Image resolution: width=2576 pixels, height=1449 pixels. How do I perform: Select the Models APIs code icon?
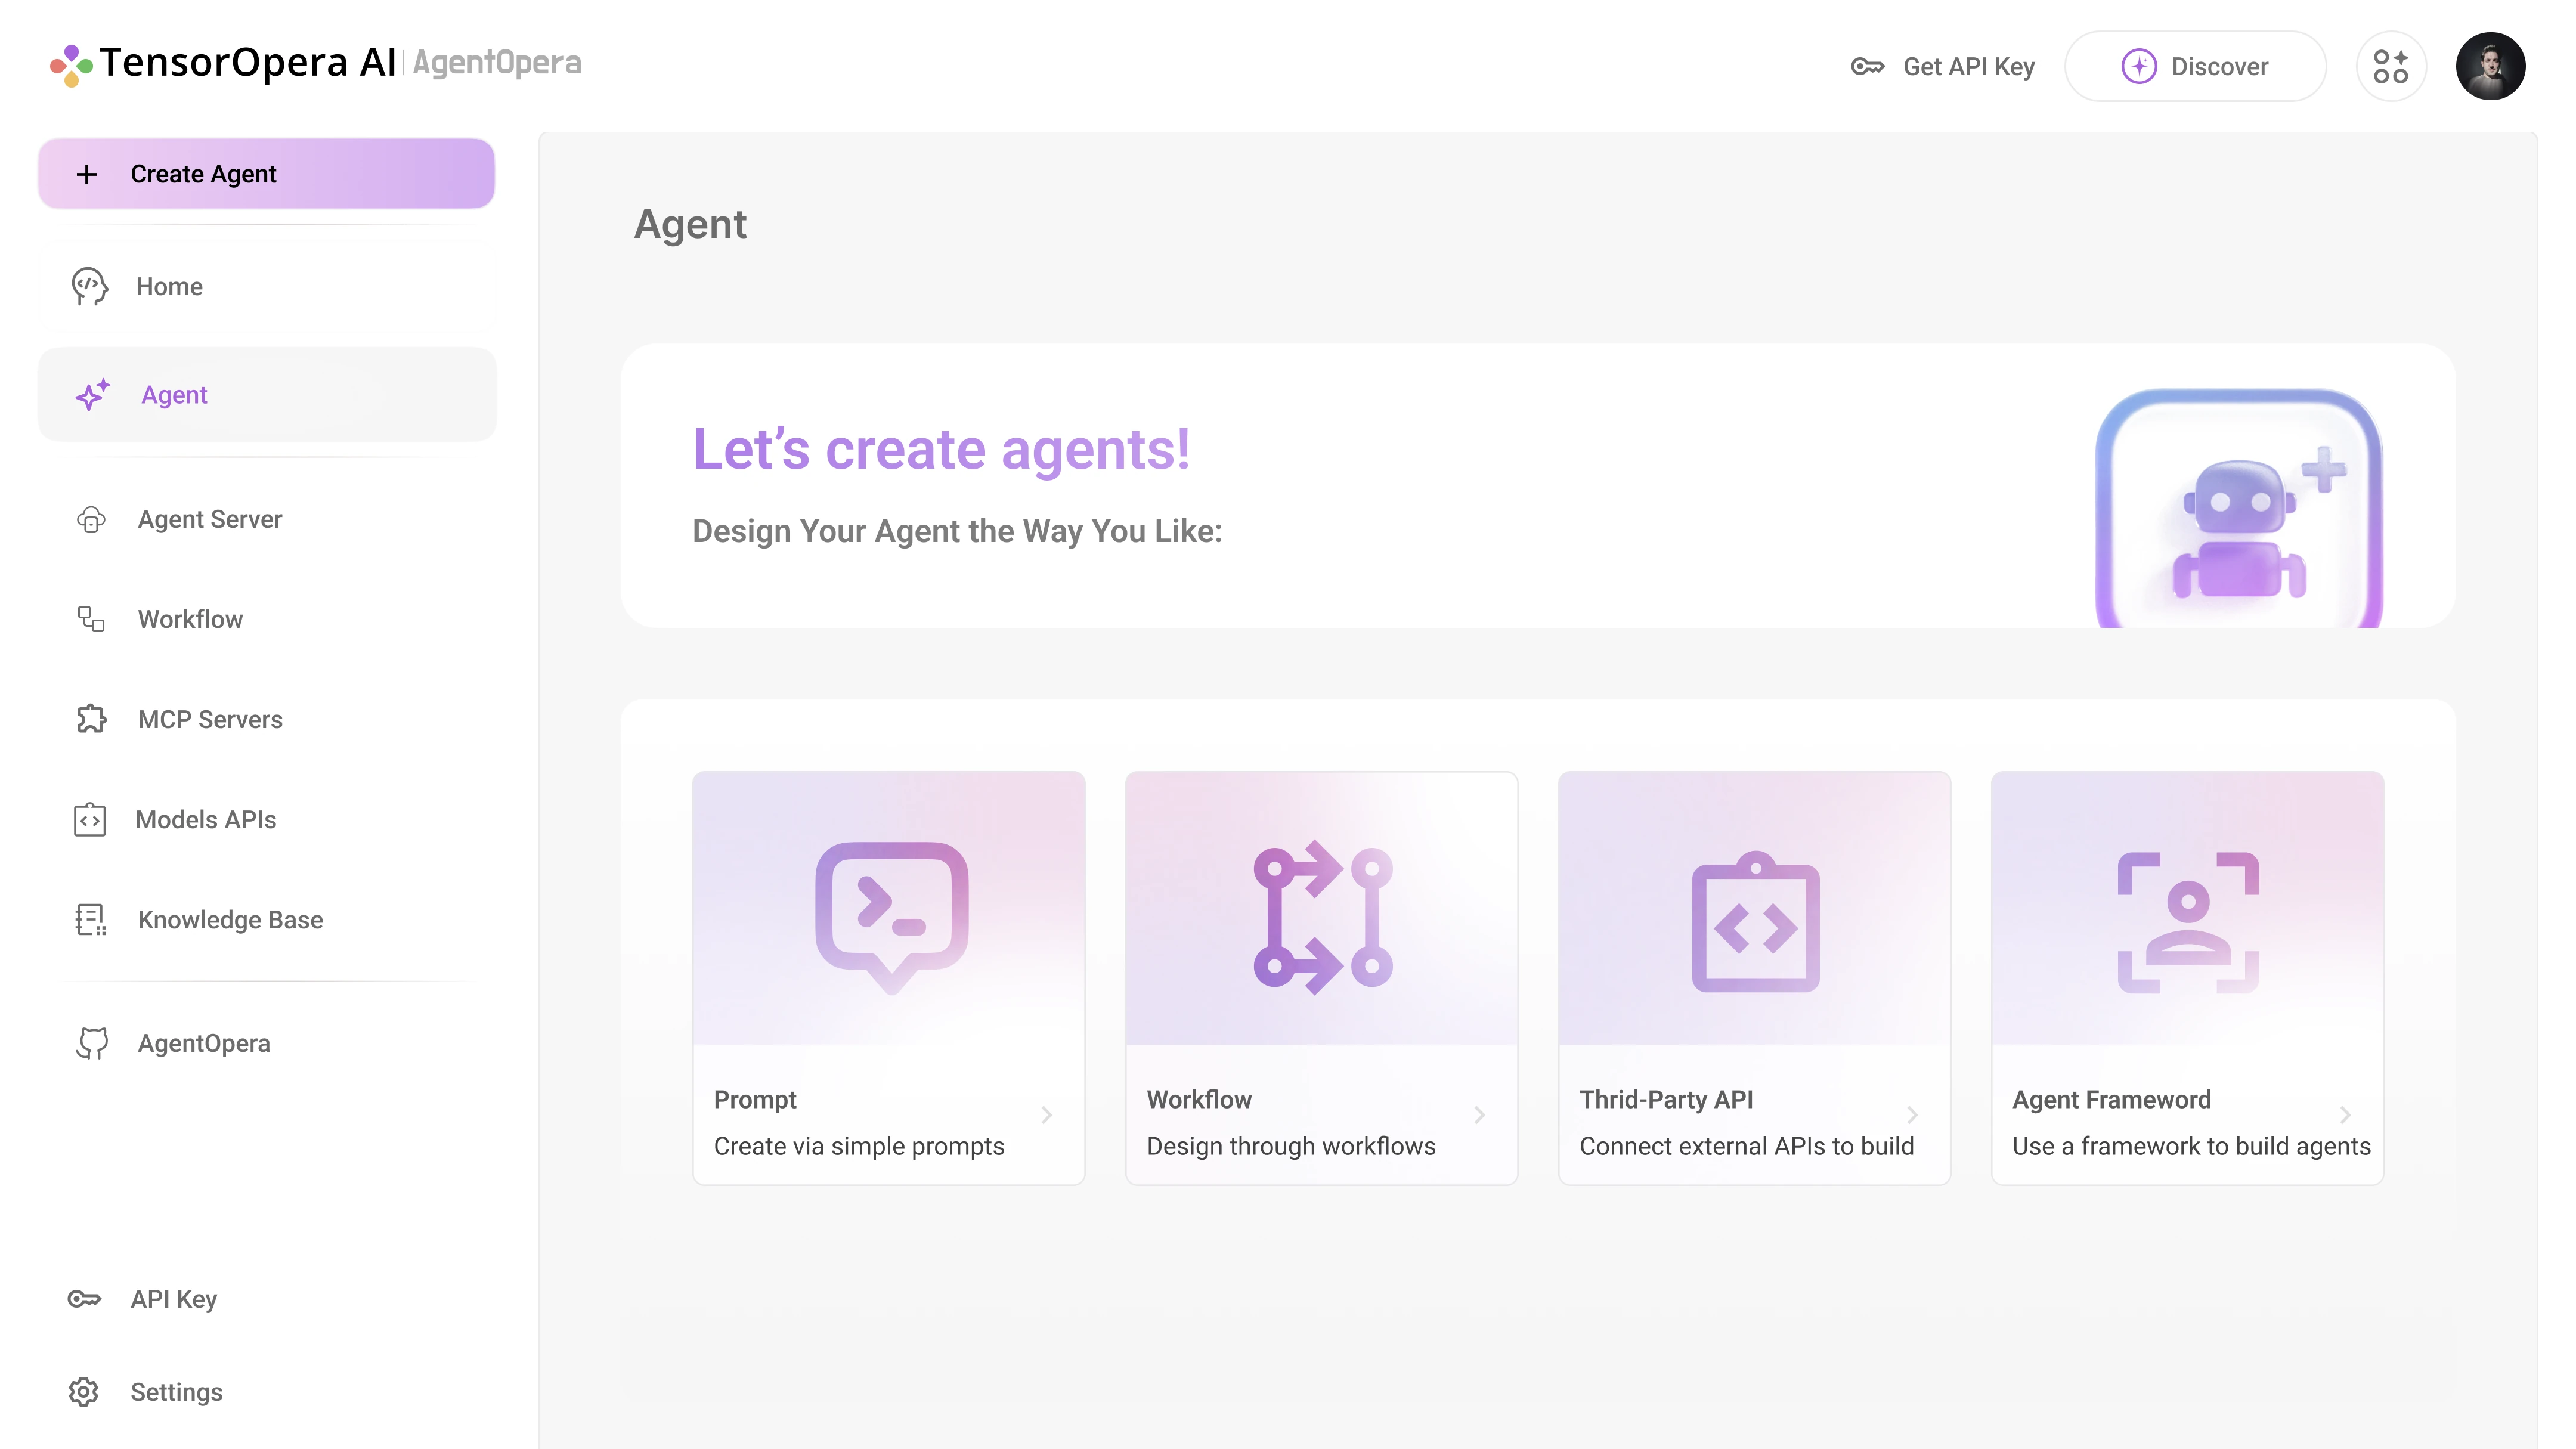pyautogui.click(x=91, y=819)
